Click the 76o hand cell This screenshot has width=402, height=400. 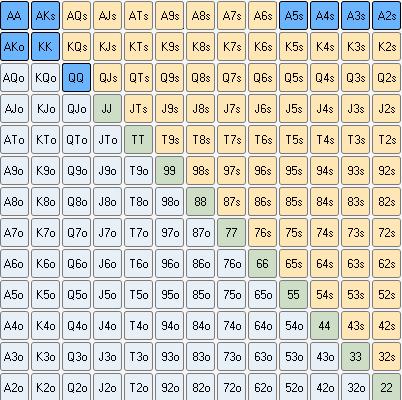pyautogui.click(x=231, y=263)
